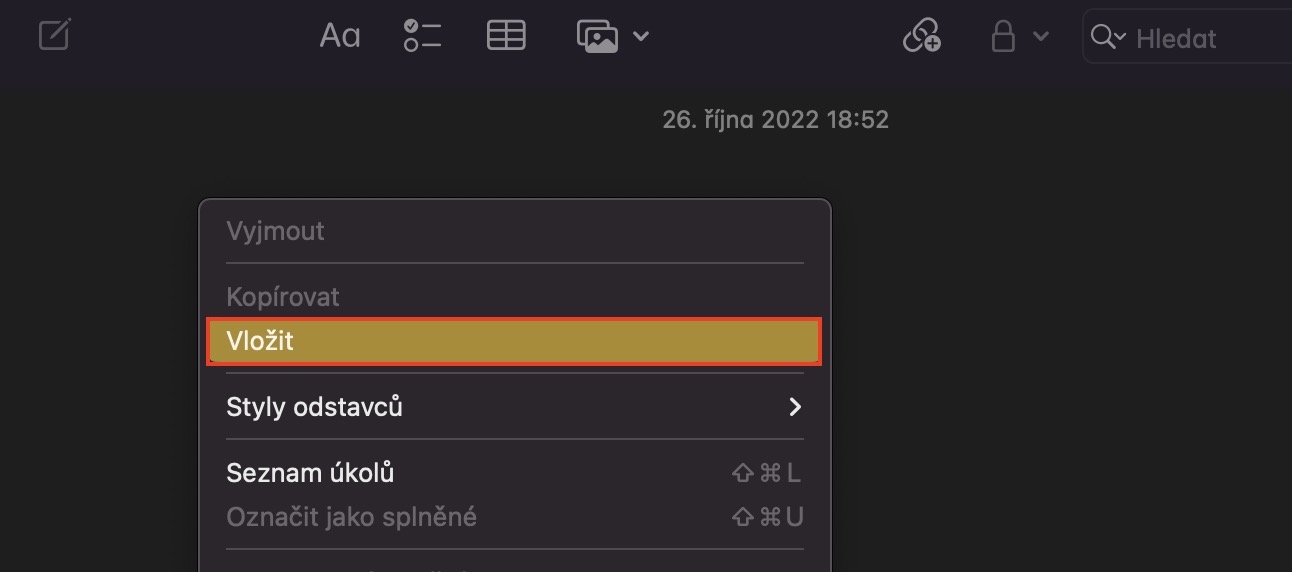Toggle Seznam úkolů checklist menu item

coord(310,473)
